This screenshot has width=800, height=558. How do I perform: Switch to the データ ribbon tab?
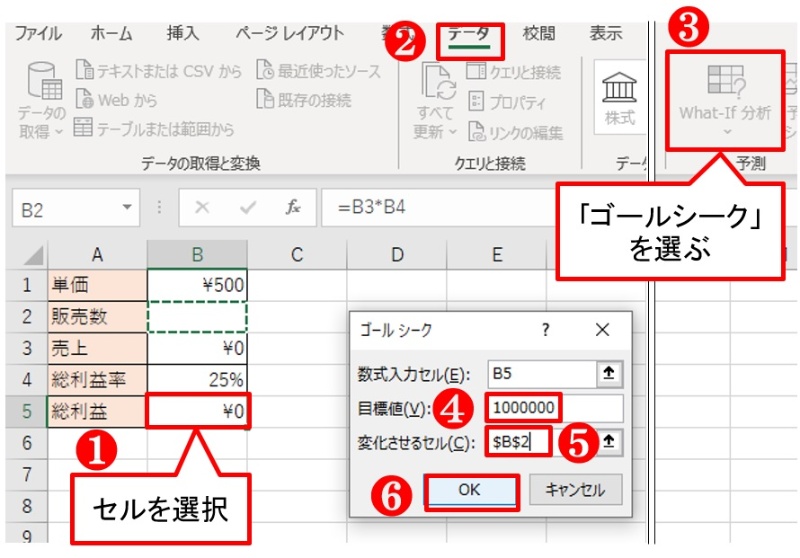point(468,34)
